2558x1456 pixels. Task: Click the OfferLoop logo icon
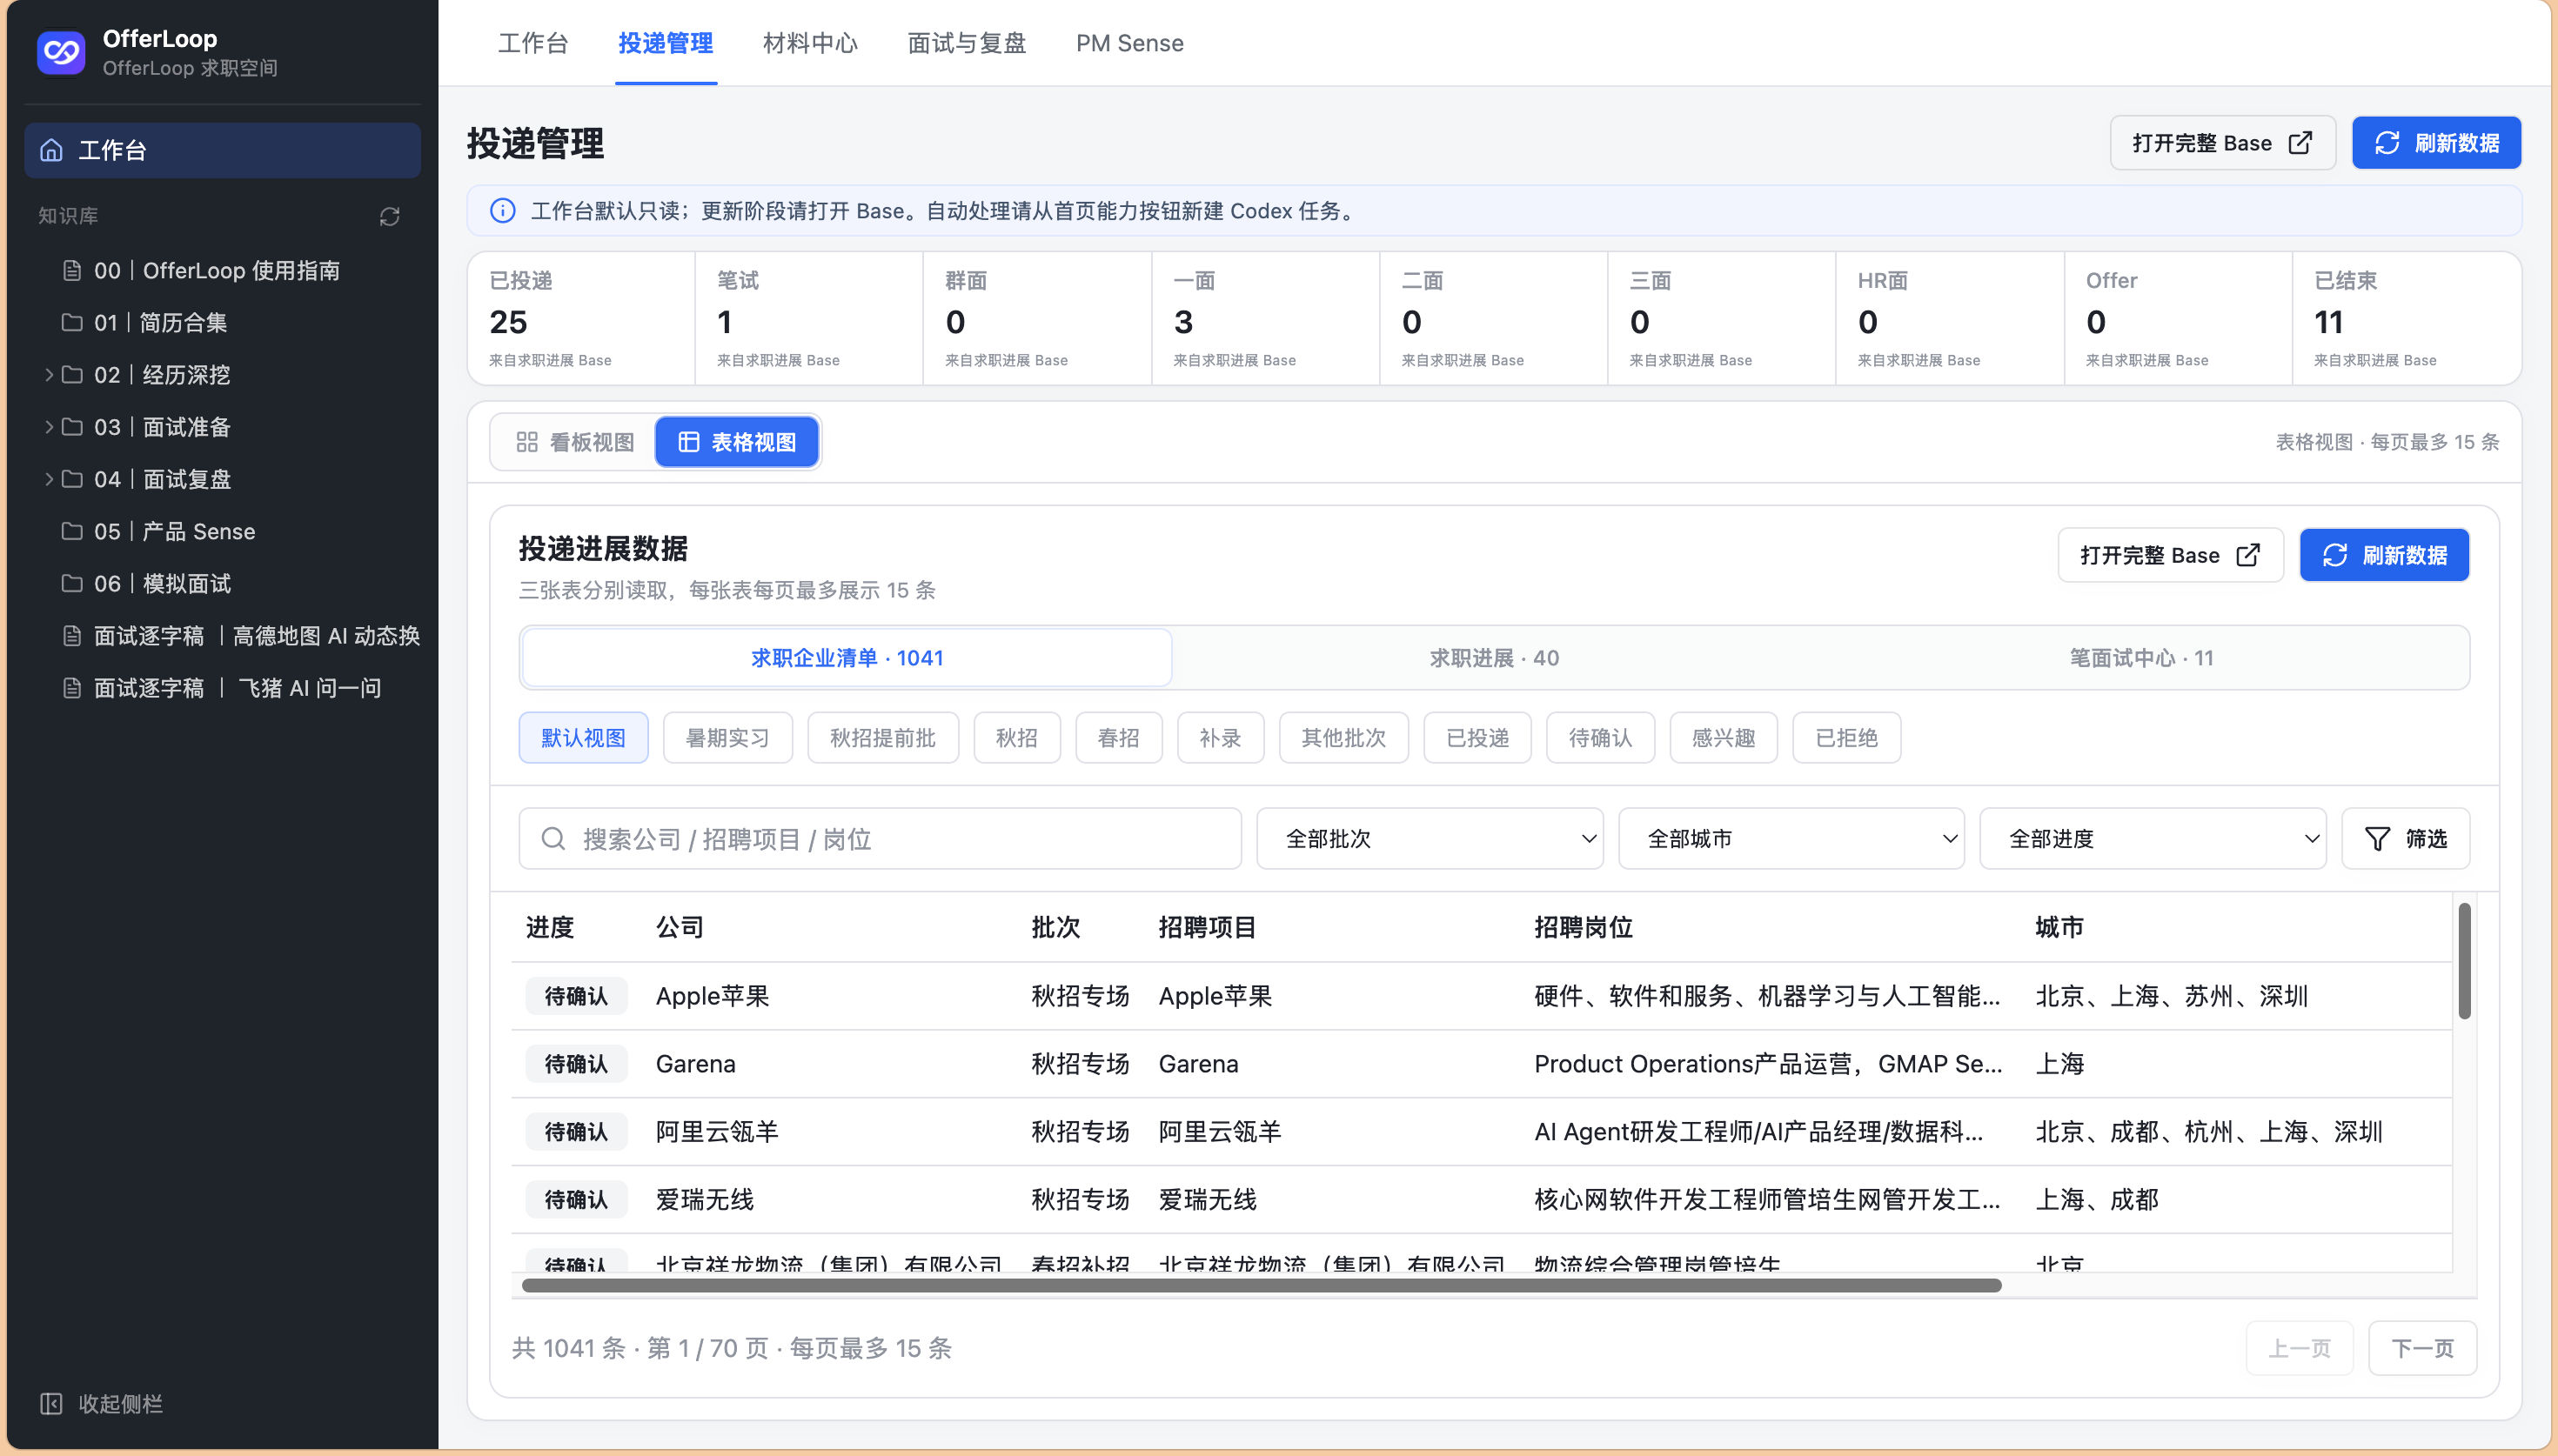click(61, 52)
